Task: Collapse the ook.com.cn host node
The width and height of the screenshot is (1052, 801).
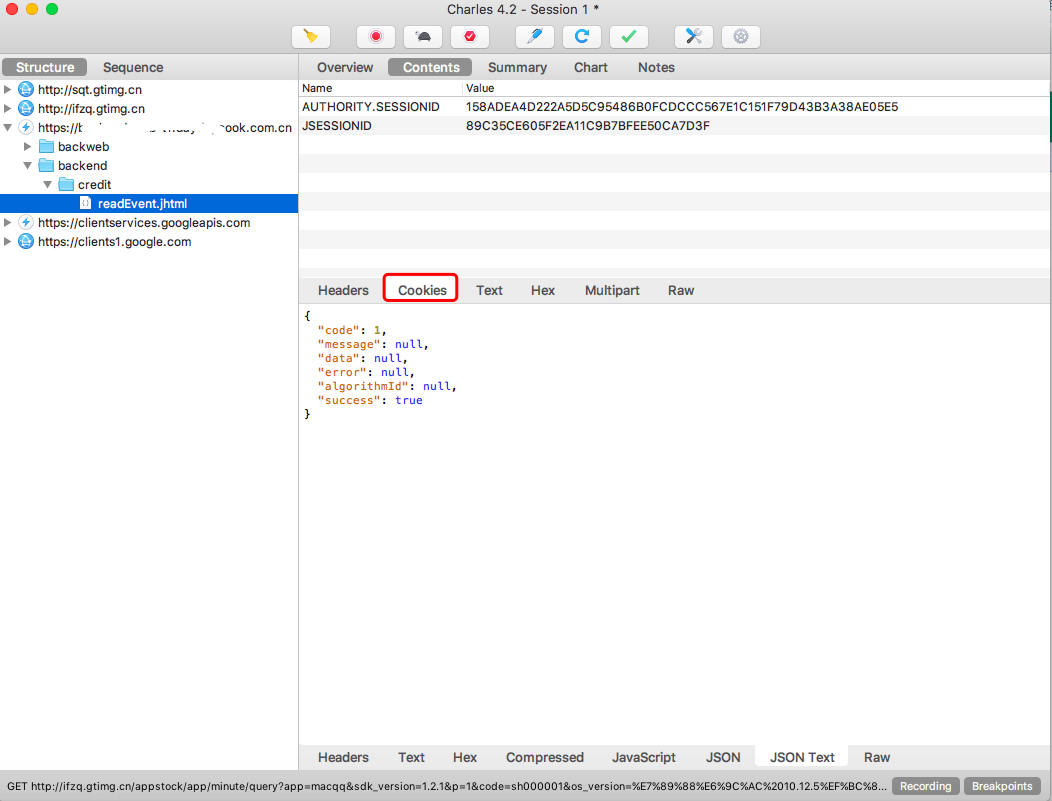Action: tap(7, 127)
